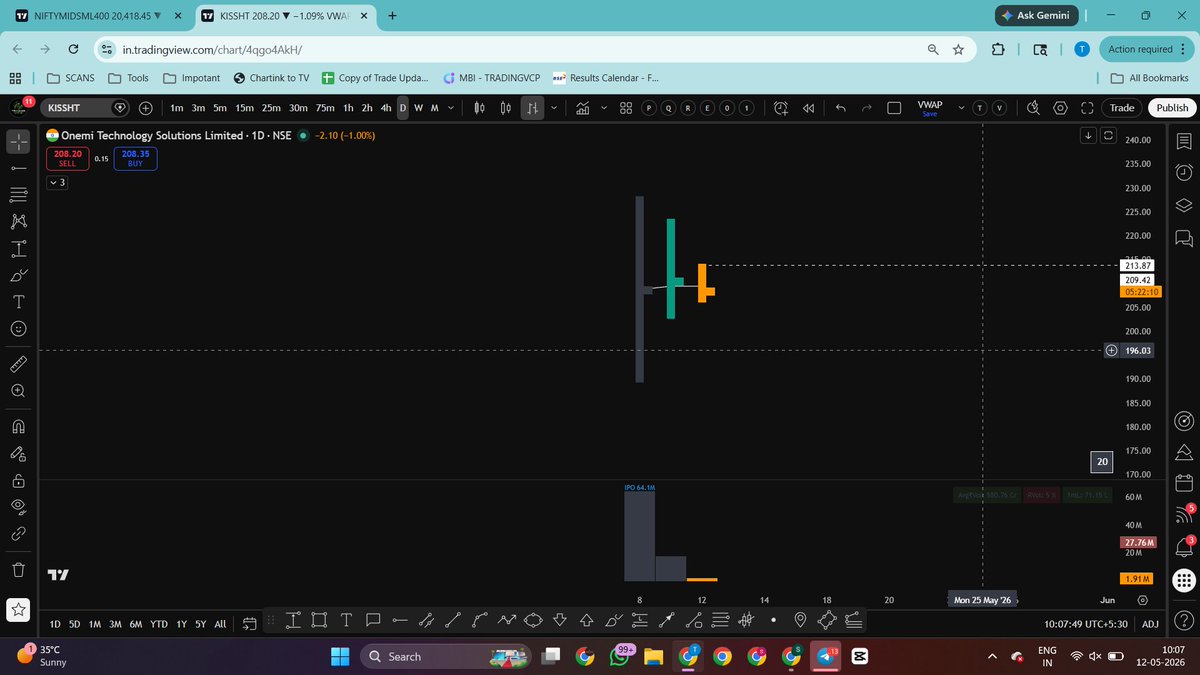
Task: Start bar replay mode
Action: point(809,108)
